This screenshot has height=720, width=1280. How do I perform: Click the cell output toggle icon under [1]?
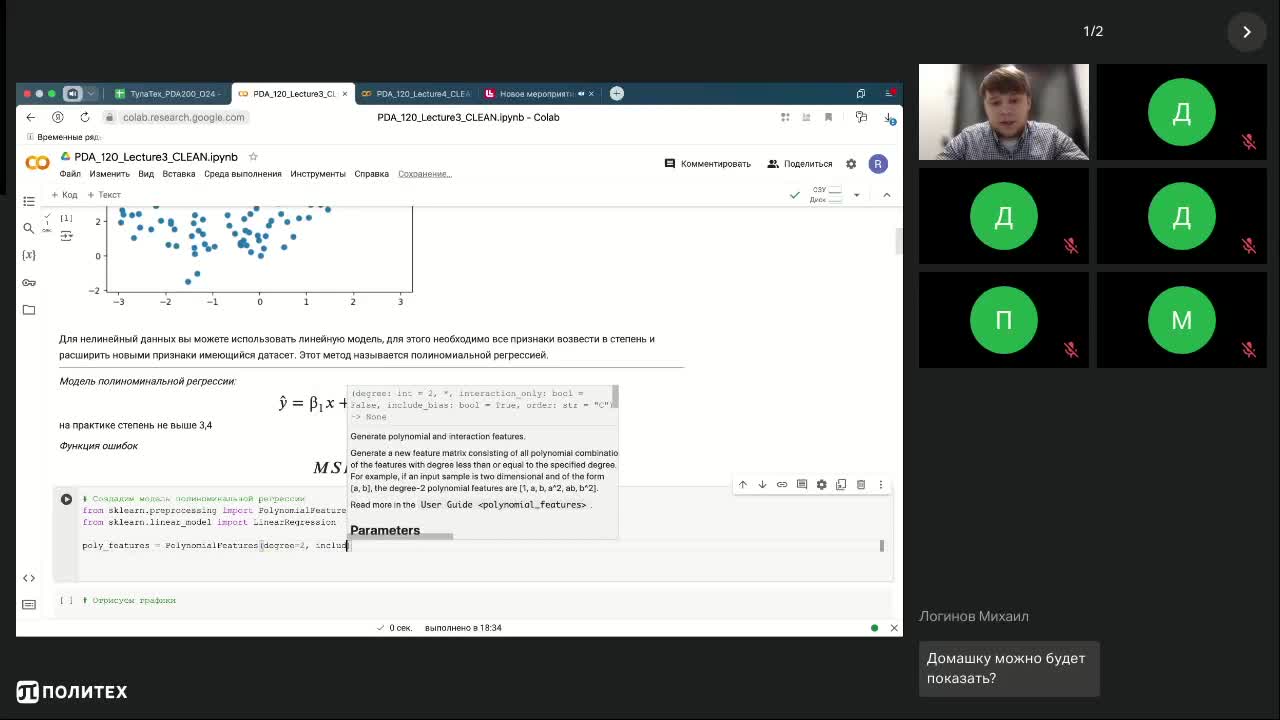click(66, 236)
